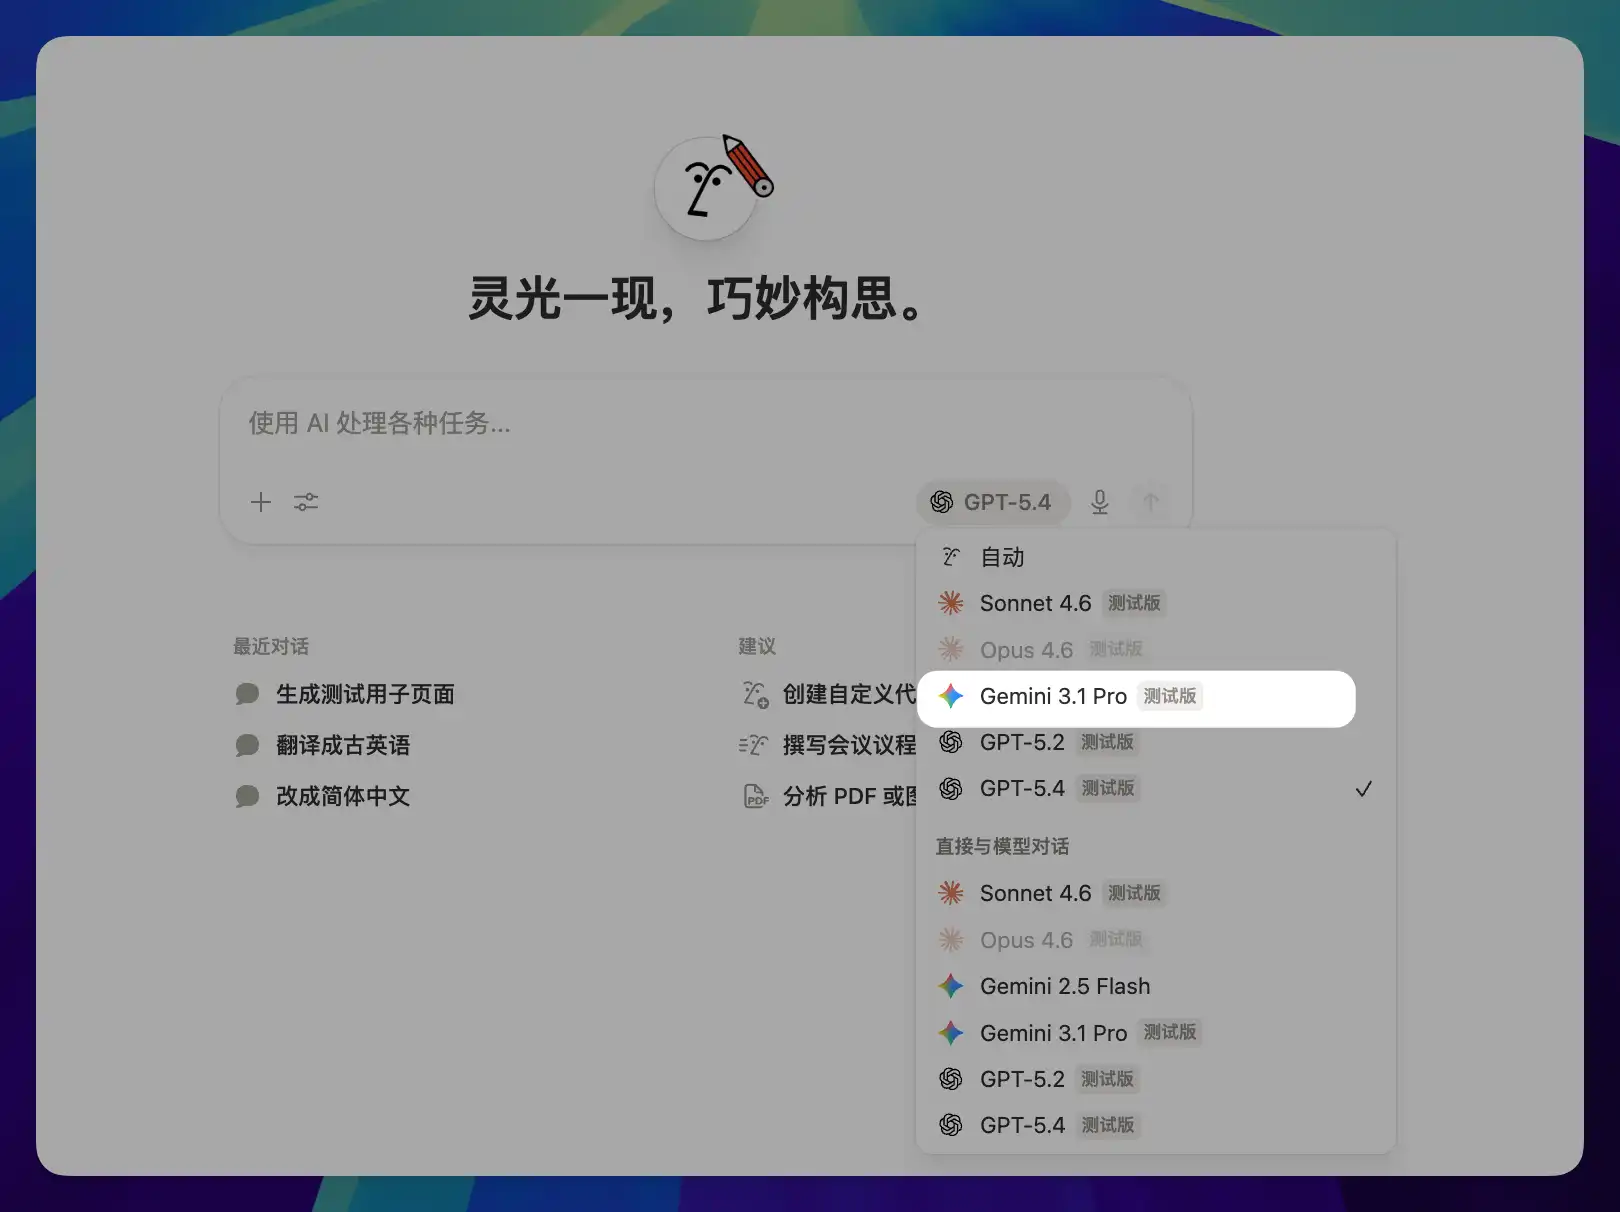Click icon next to 撰写会议议程

pos(754,745)
